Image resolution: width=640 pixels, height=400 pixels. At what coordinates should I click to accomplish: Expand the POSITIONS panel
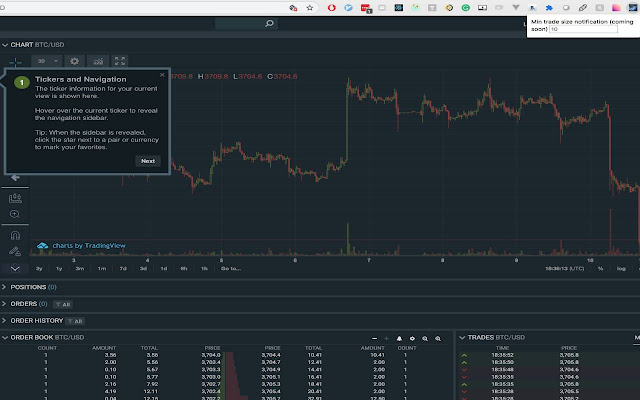tap(4, 287)
